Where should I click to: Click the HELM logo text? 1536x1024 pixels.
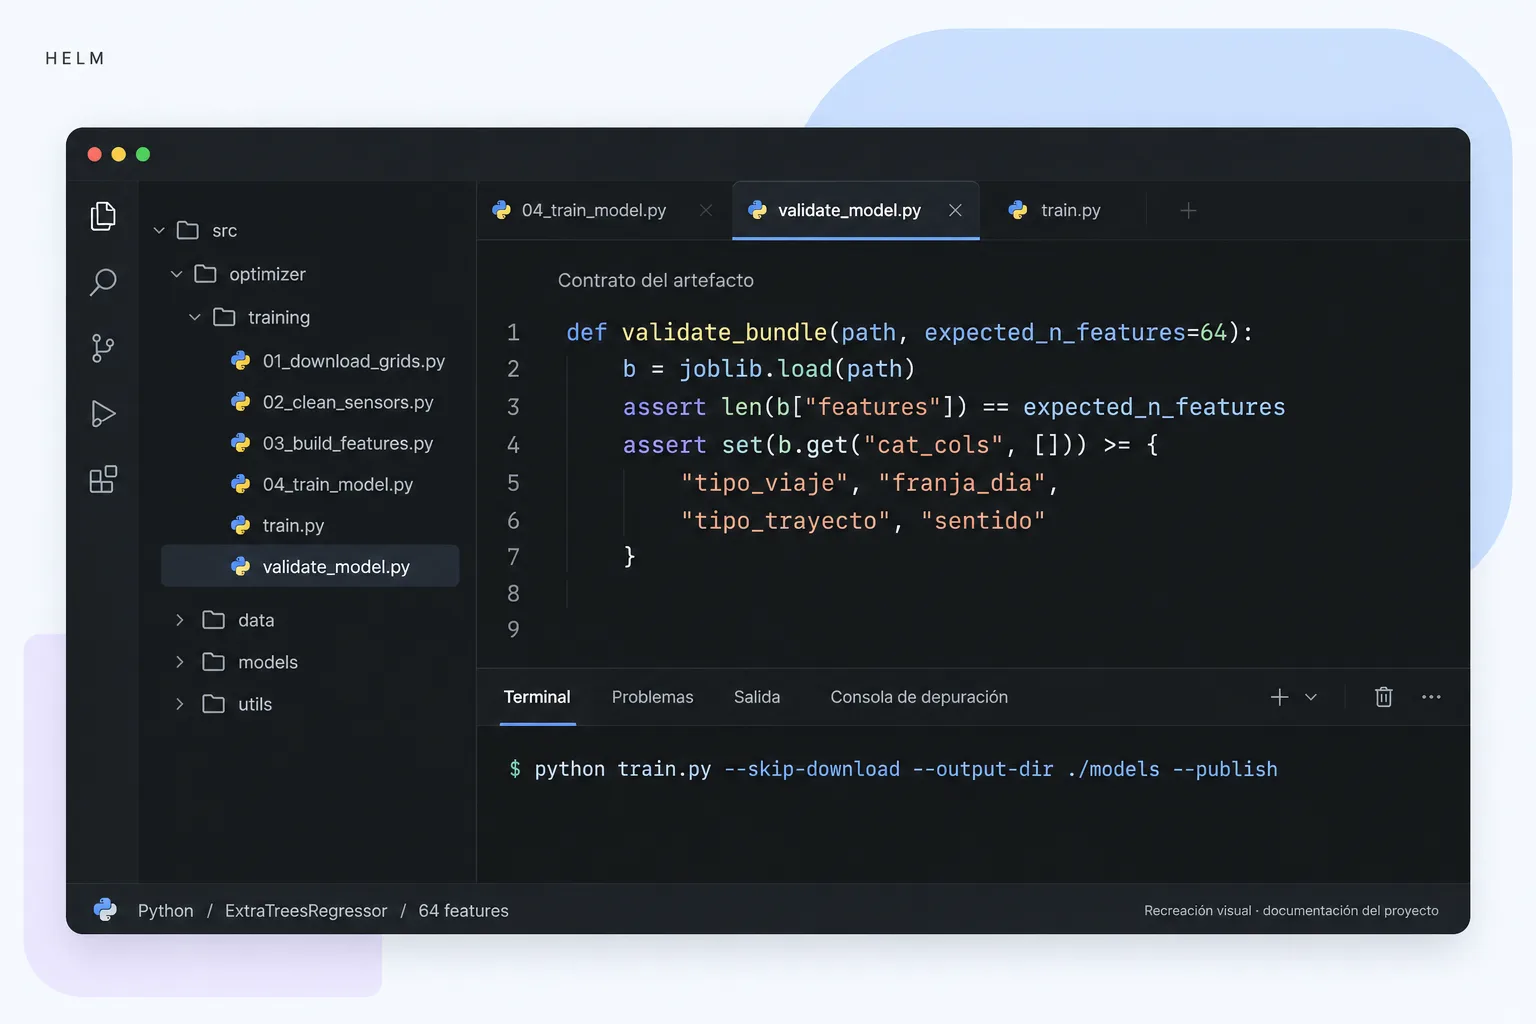(x=75, y=59)
